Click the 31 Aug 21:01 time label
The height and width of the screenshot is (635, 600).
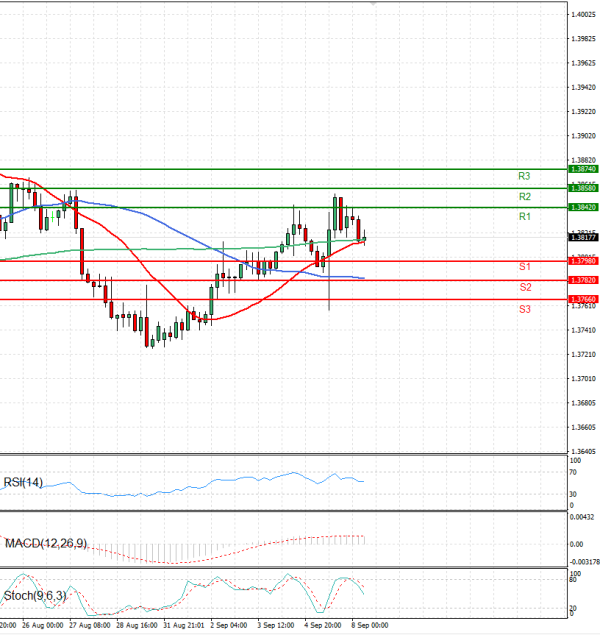[x=184, y=626]
